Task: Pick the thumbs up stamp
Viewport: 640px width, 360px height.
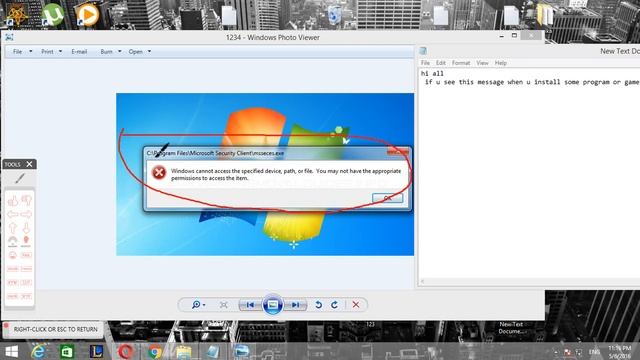Action: coord(13,200)
